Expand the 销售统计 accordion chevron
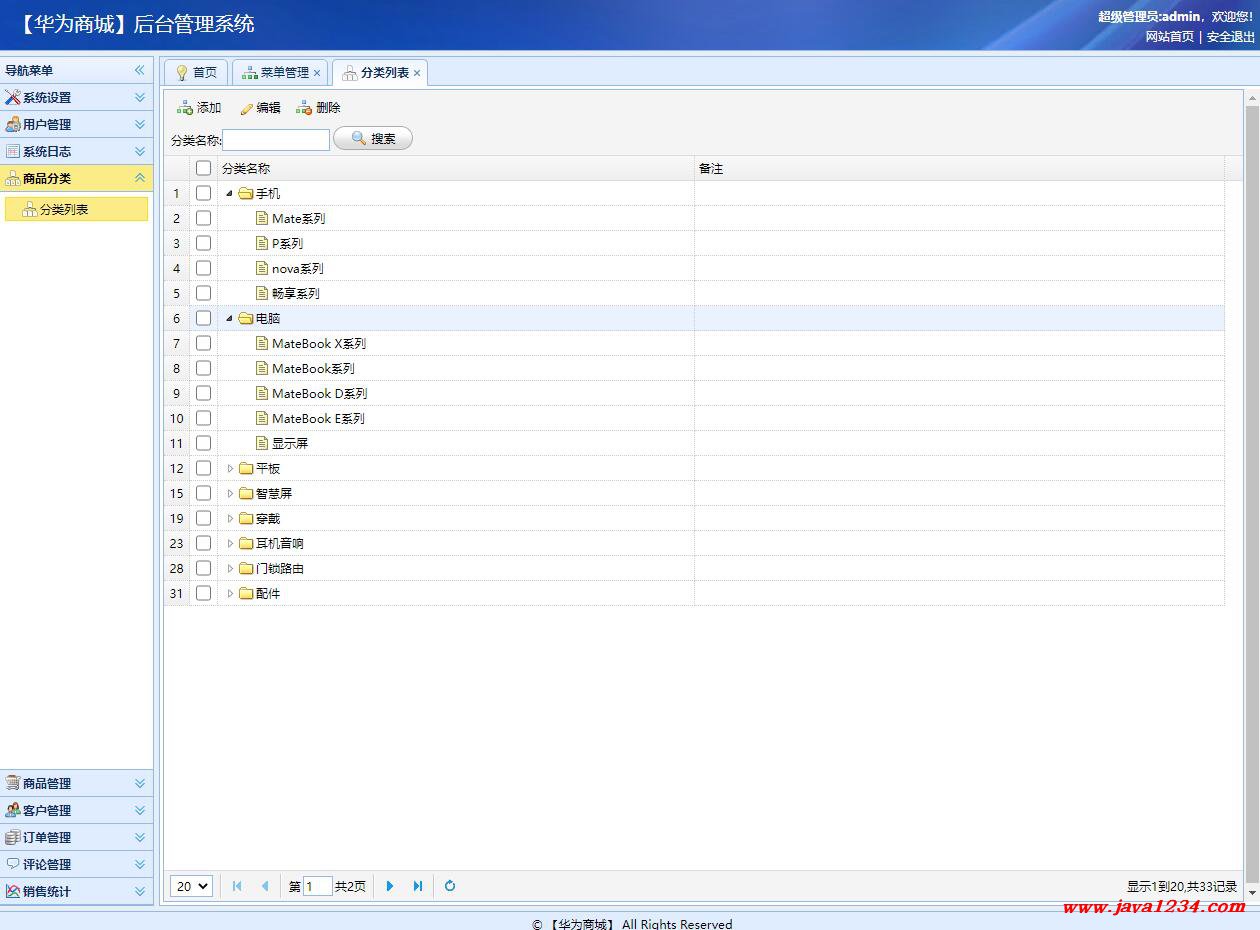 pos(140,891)
